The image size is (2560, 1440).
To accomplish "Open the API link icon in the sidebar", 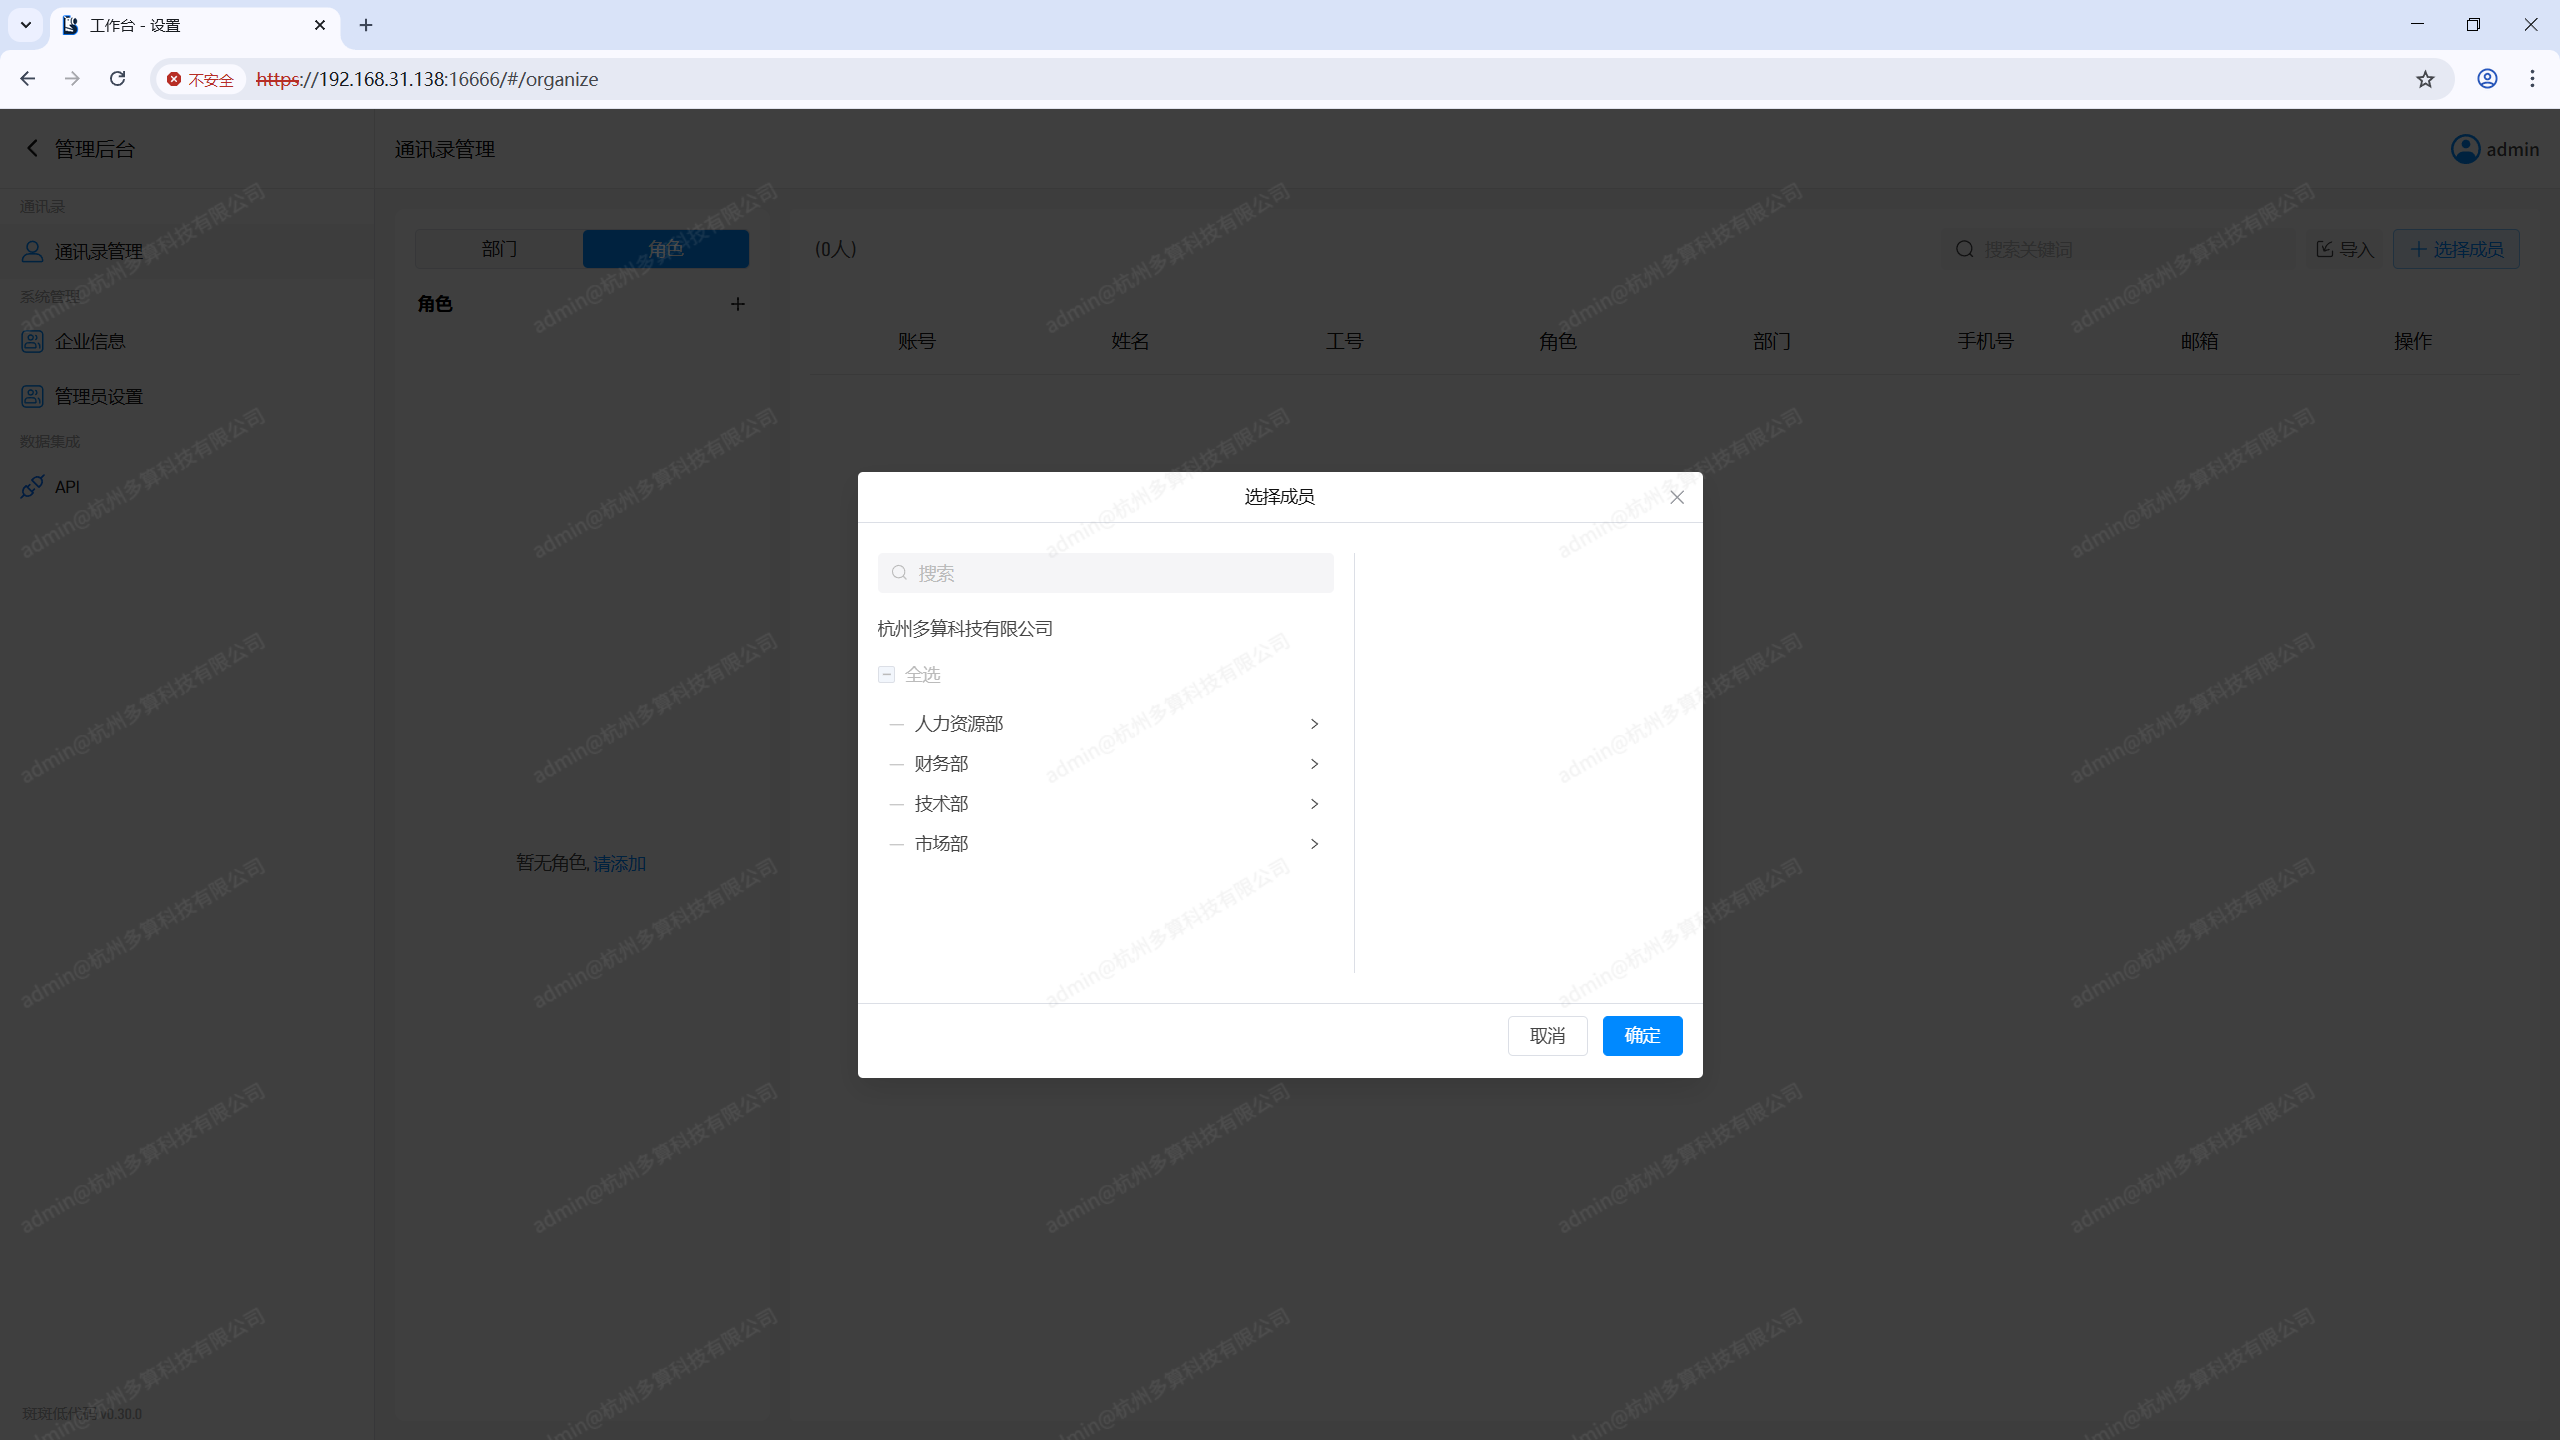I will (32, 487).
